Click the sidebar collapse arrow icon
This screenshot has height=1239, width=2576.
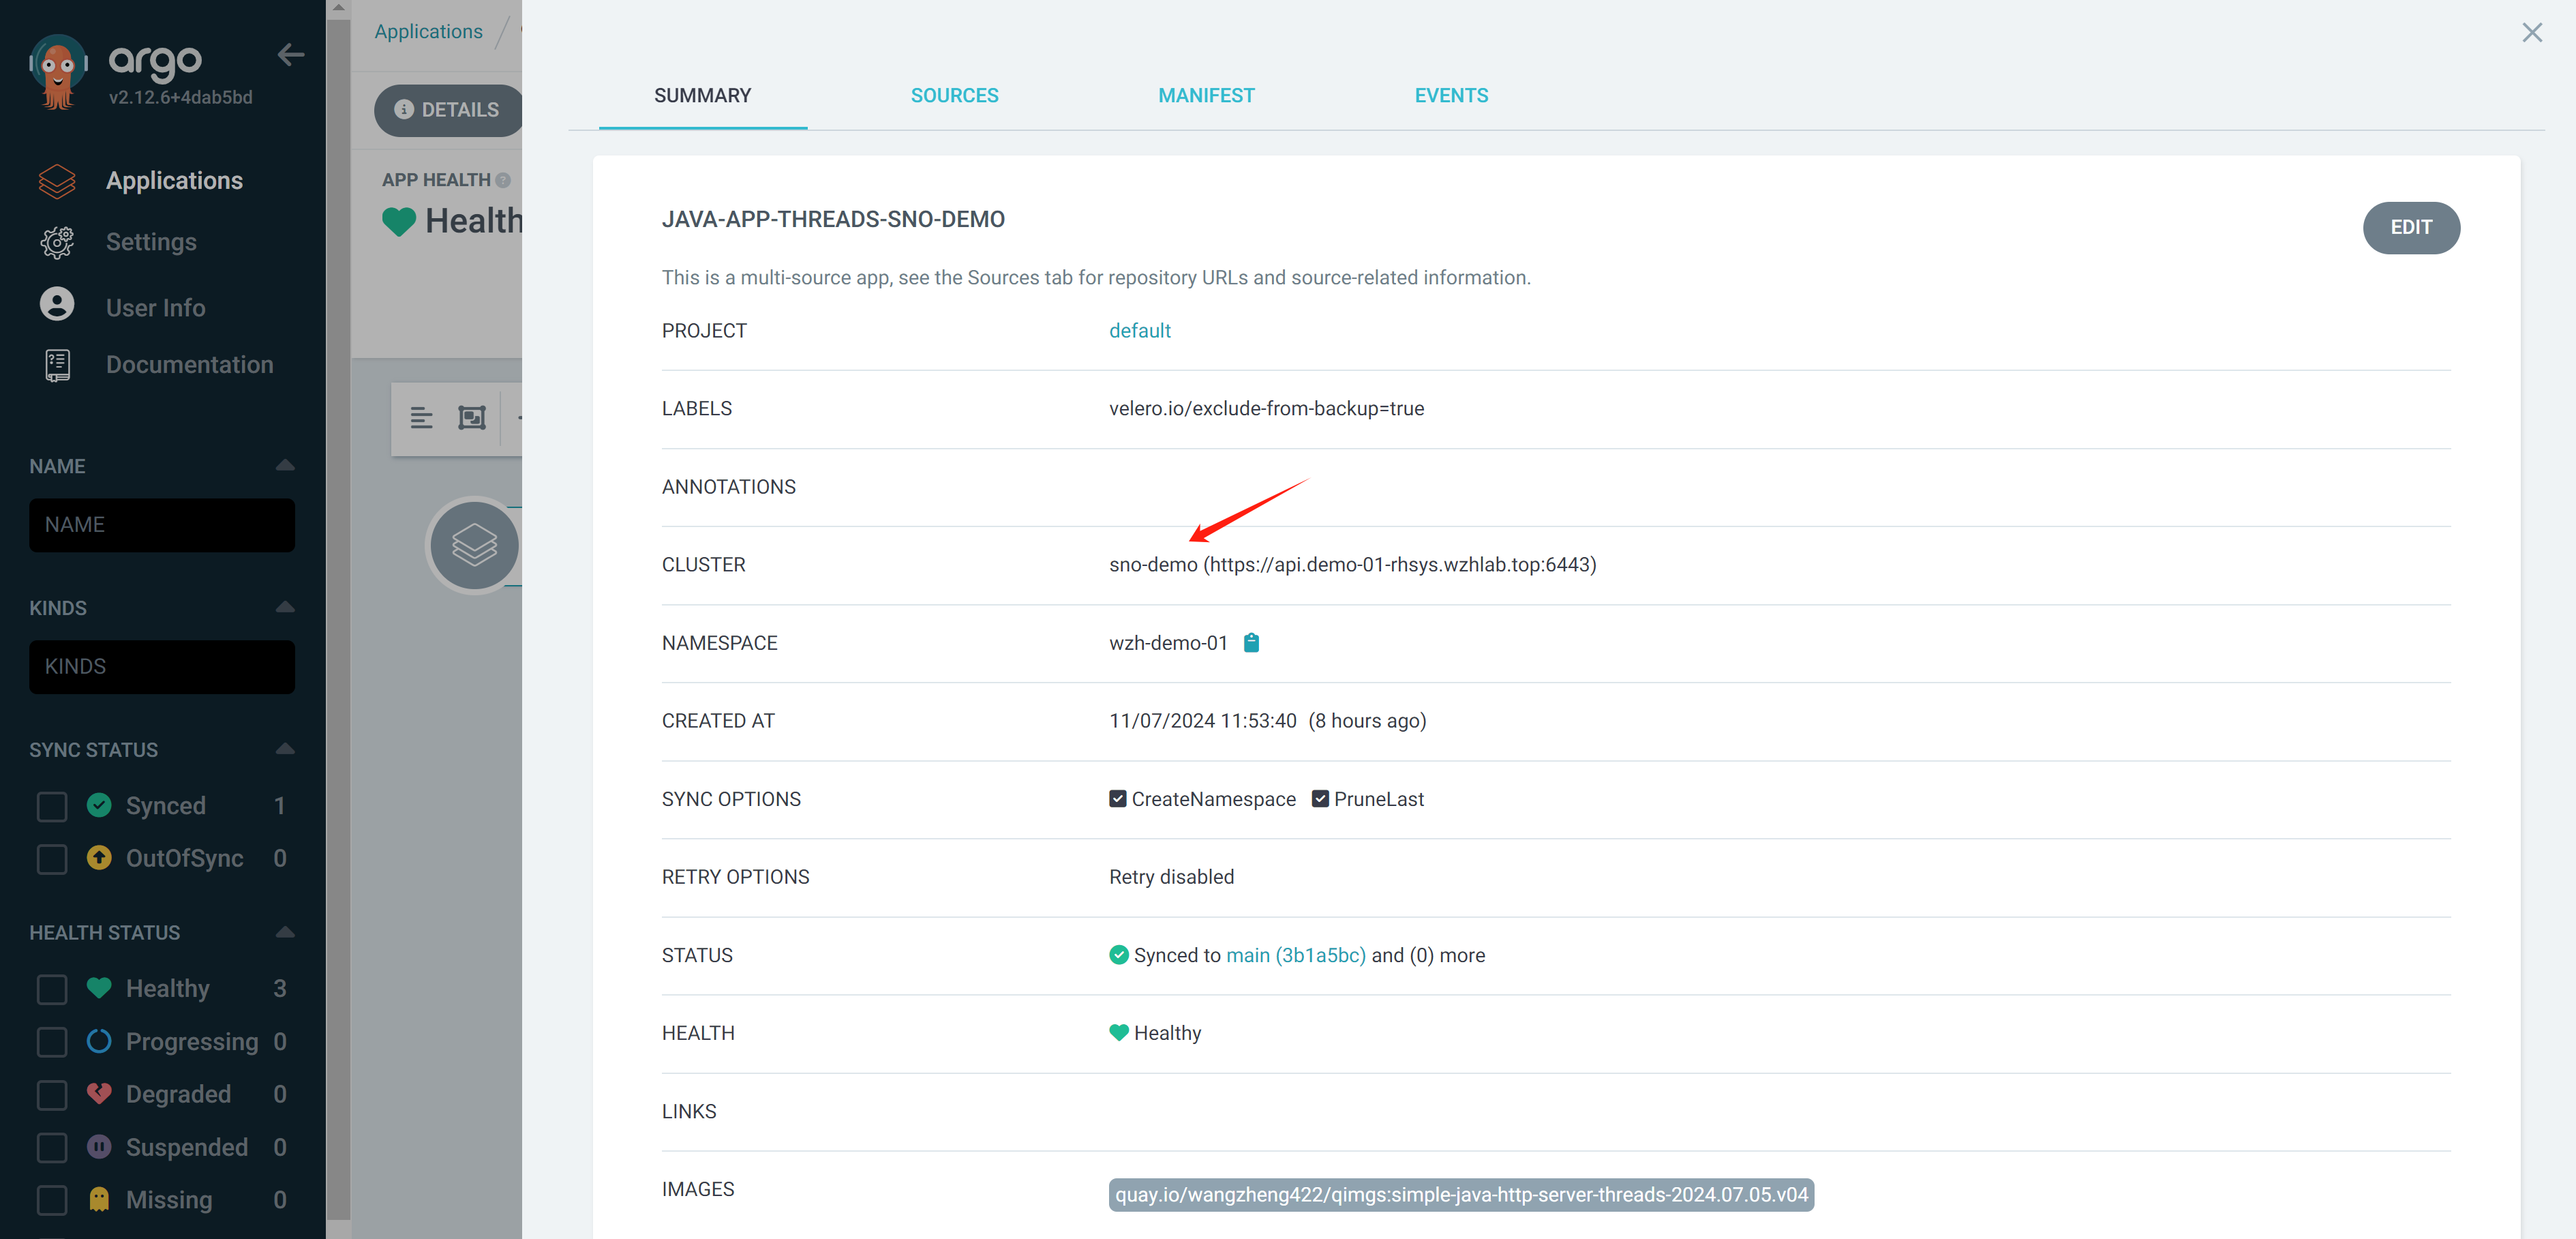coord(291,55)
